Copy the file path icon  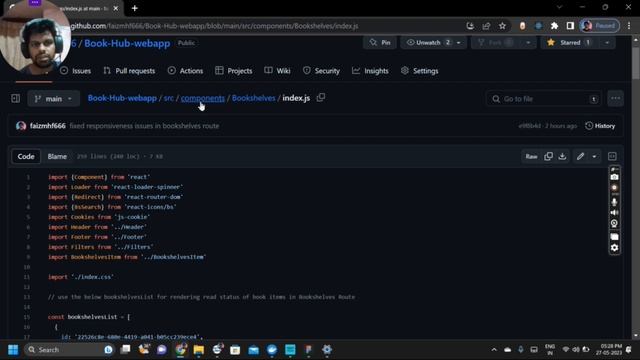(321, 98)
